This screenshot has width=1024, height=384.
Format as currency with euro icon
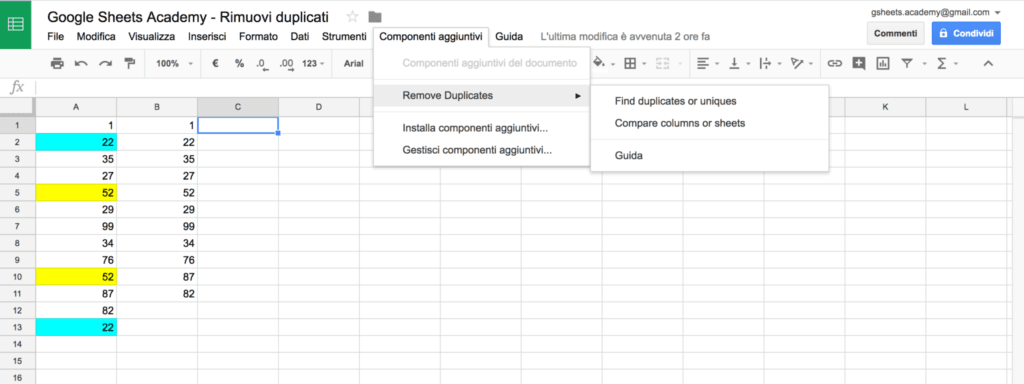point(216,63)
